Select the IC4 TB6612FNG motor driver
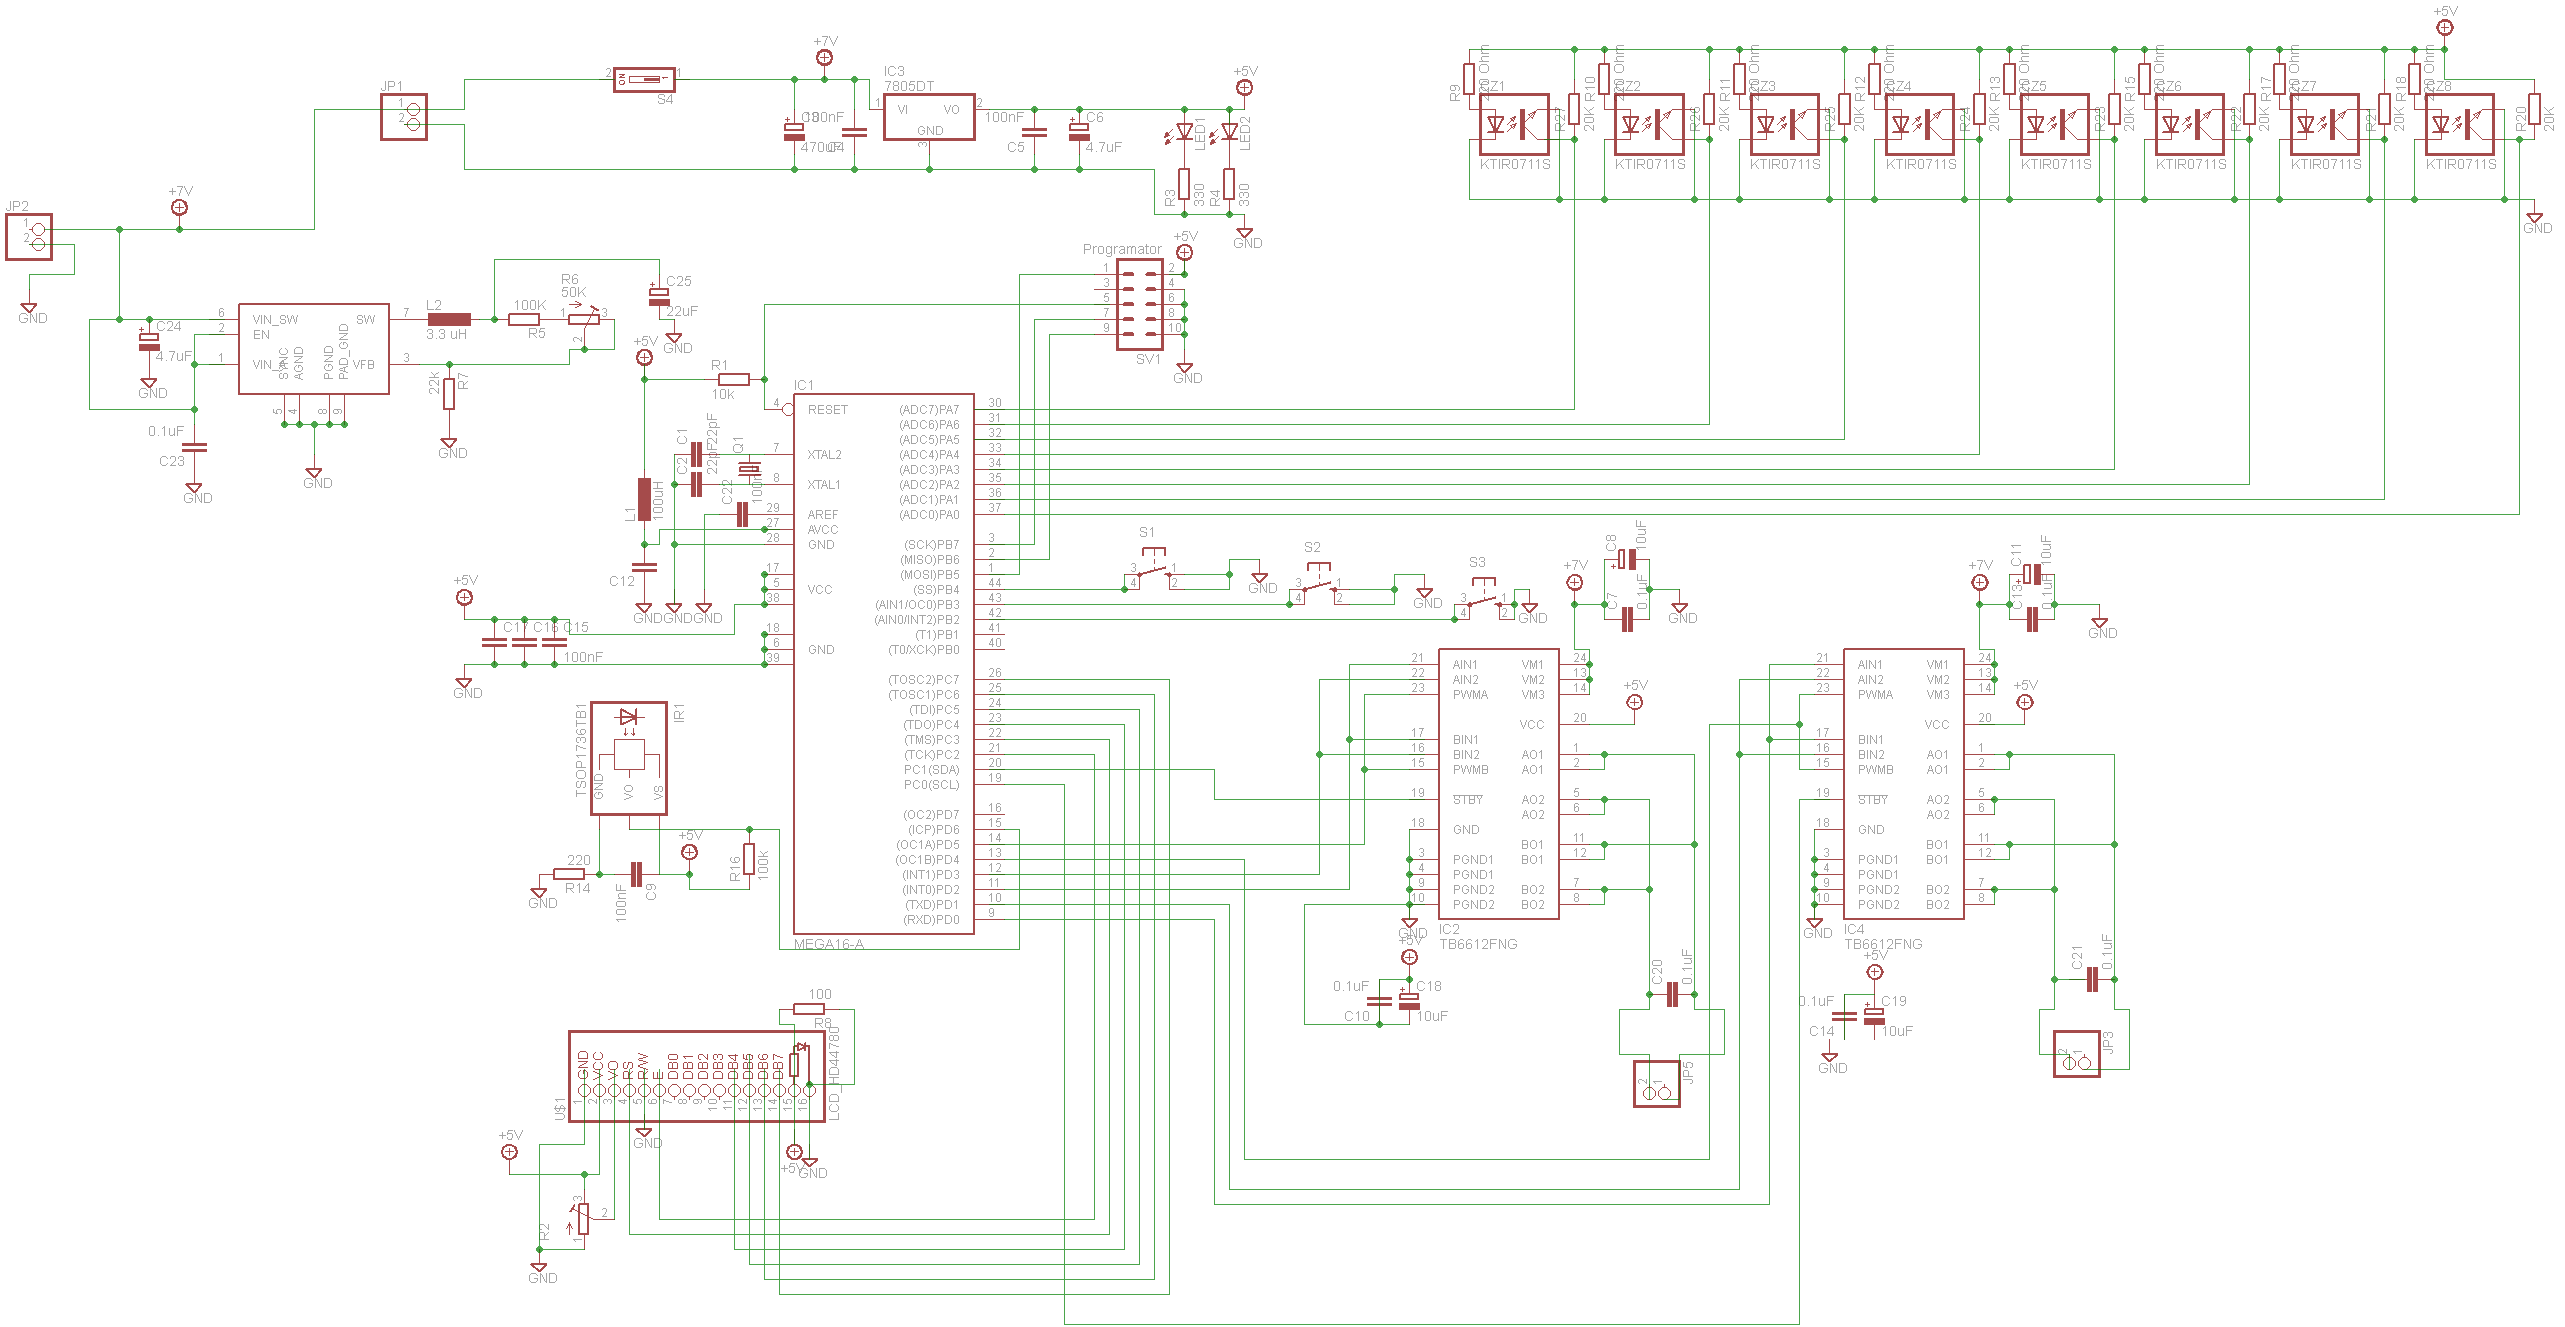The height and width of the screenshot is (1327, 2565). click(1903, 784)
